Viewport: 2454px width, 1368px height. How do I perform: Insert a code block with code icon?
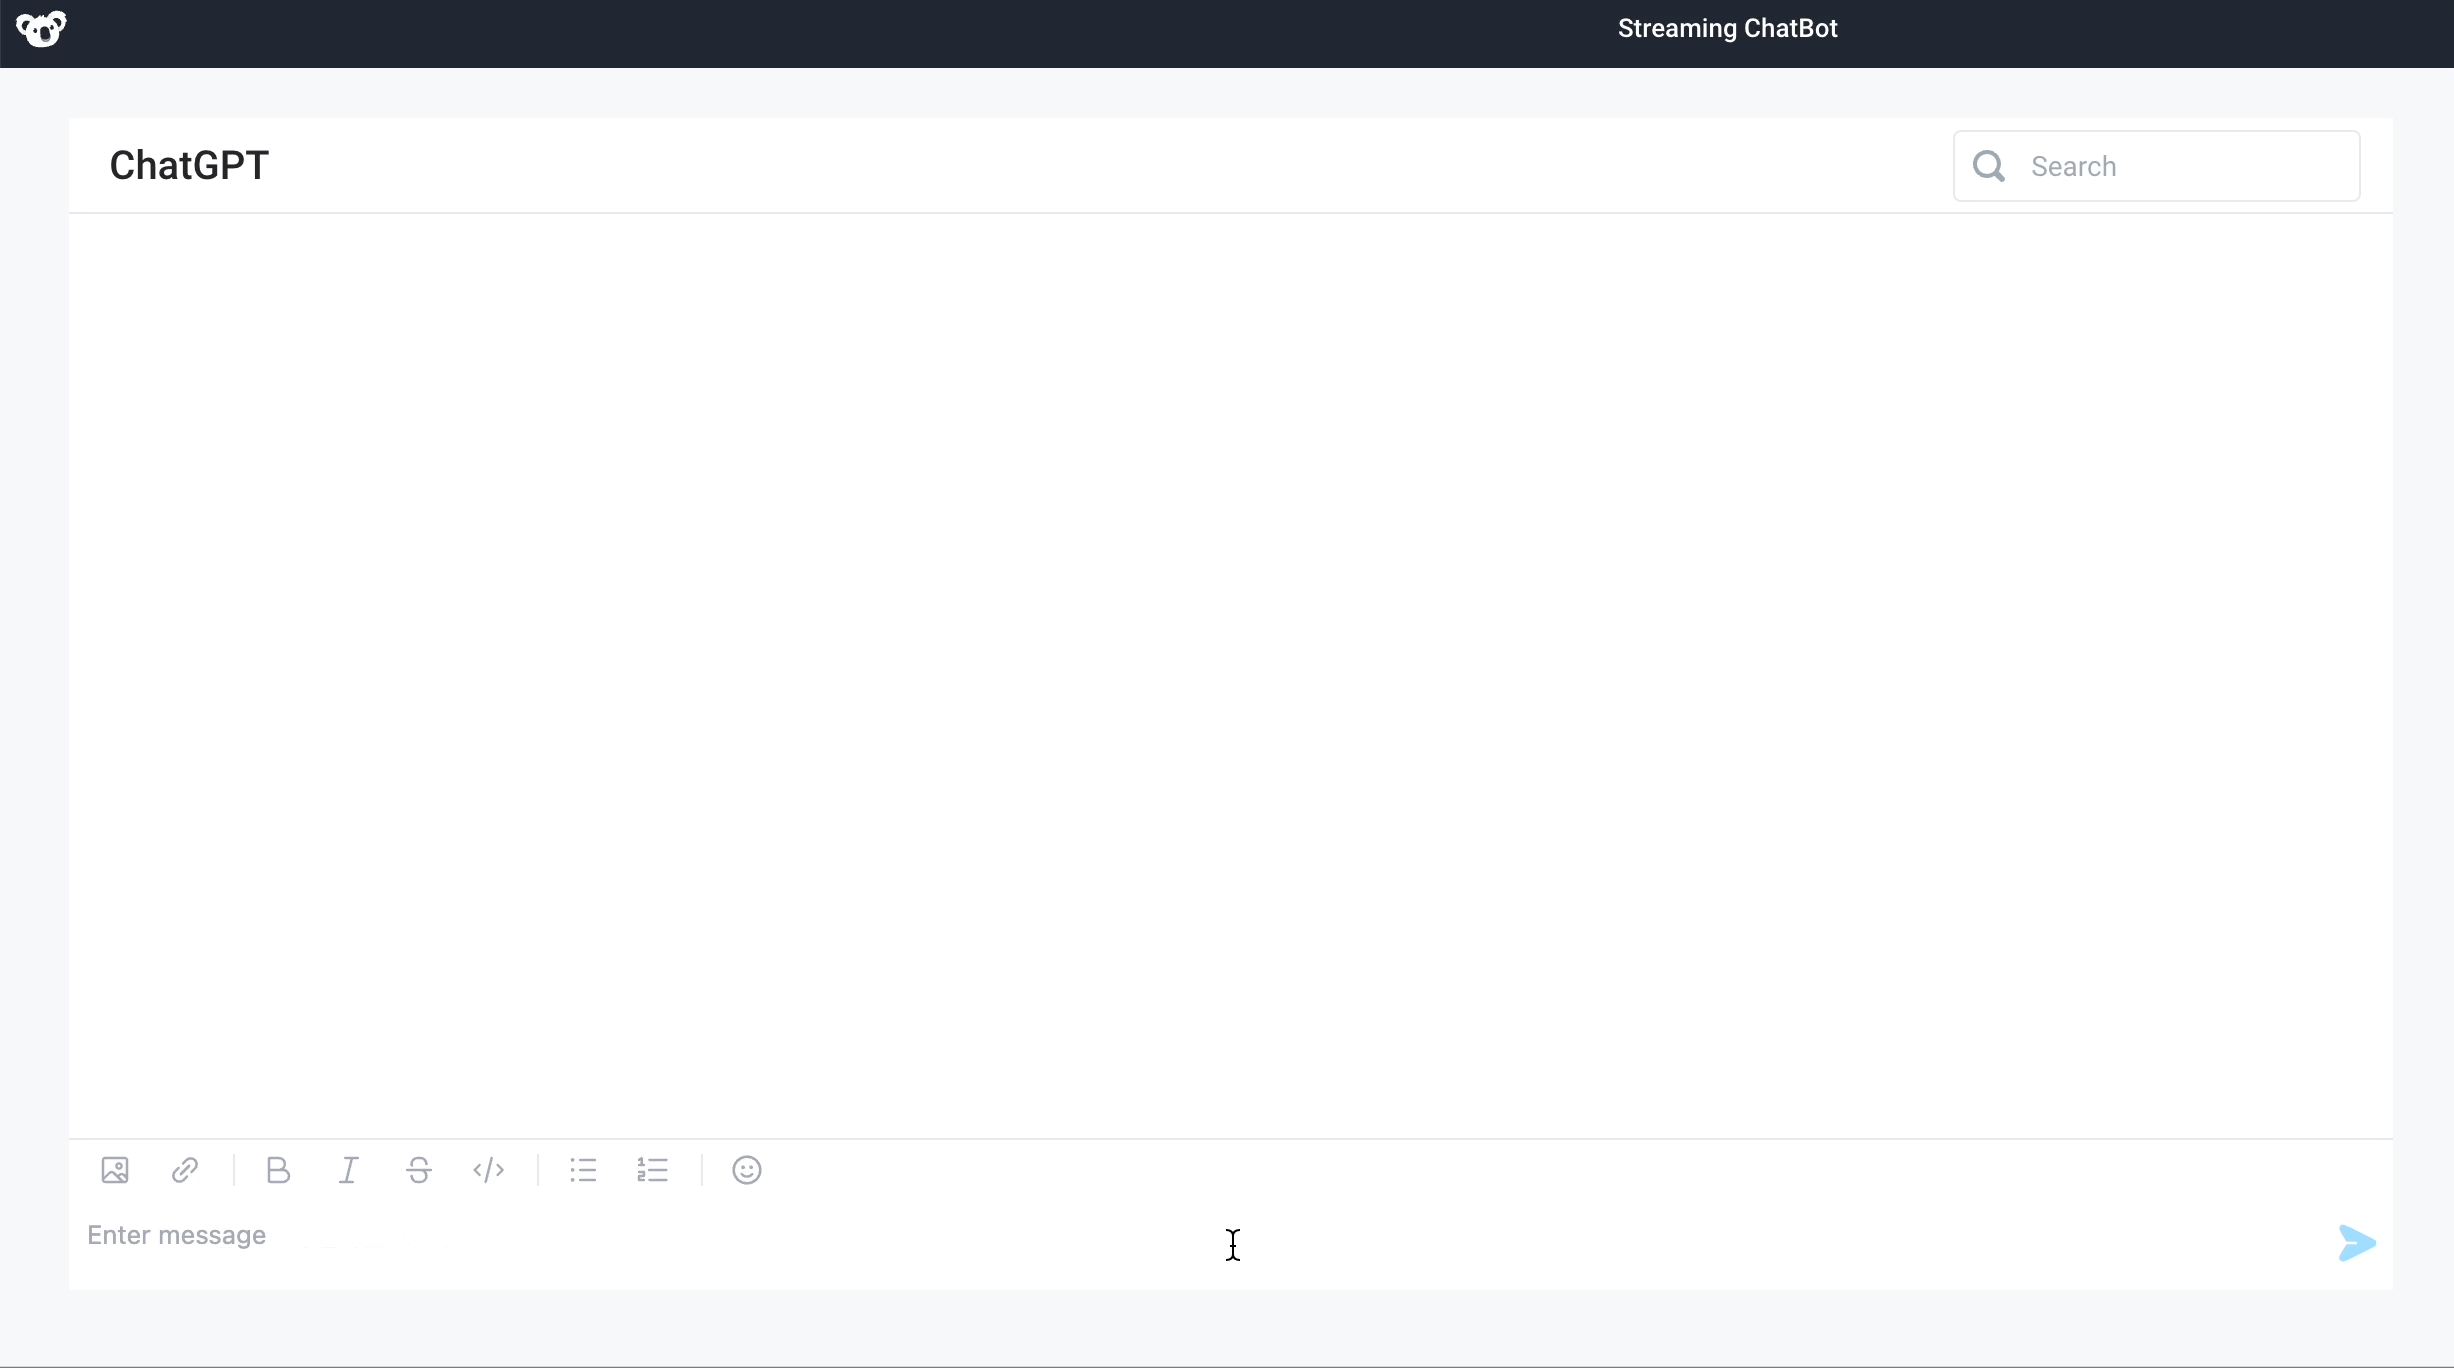(x=488, y=1170)
